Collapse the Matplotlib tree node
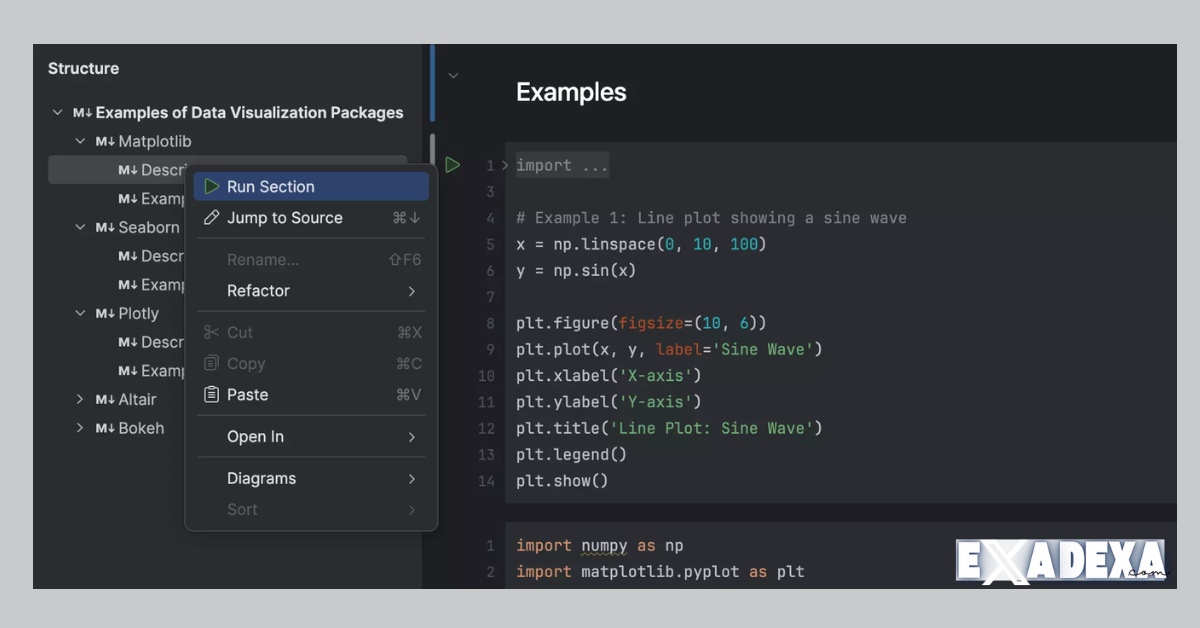Image resolution: width=1200 pixels, height=628 pixels. [80, 141]
